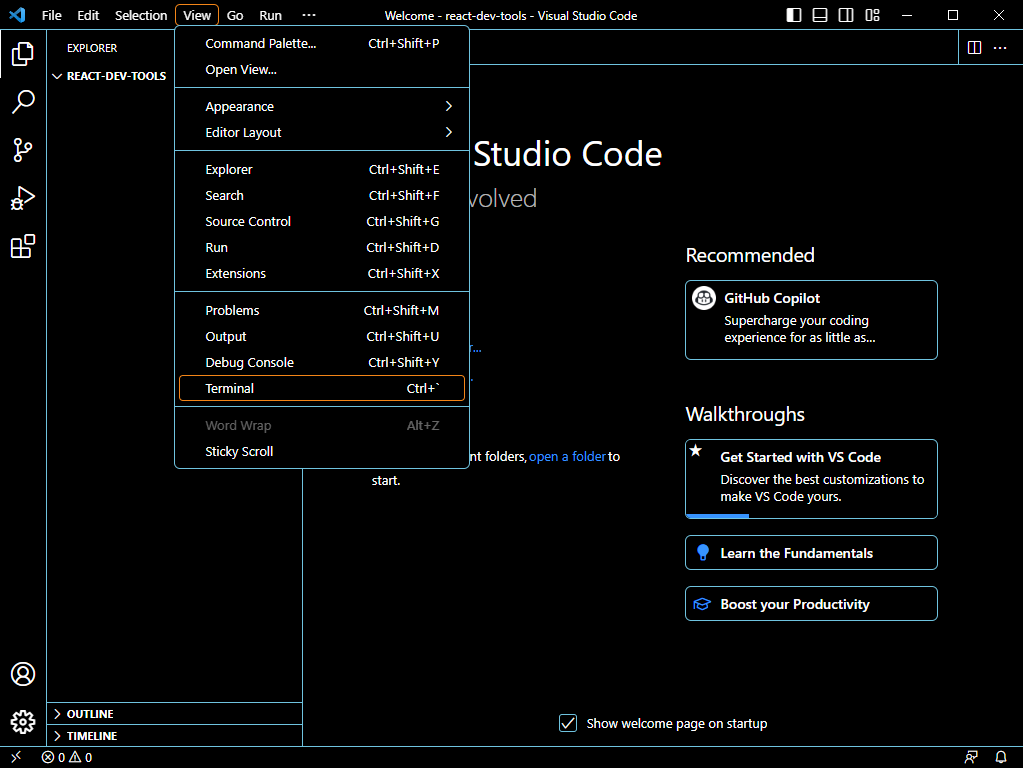Open the Go menu
The width and height of the screenshot is (1023, 768).
pos(235,15)
